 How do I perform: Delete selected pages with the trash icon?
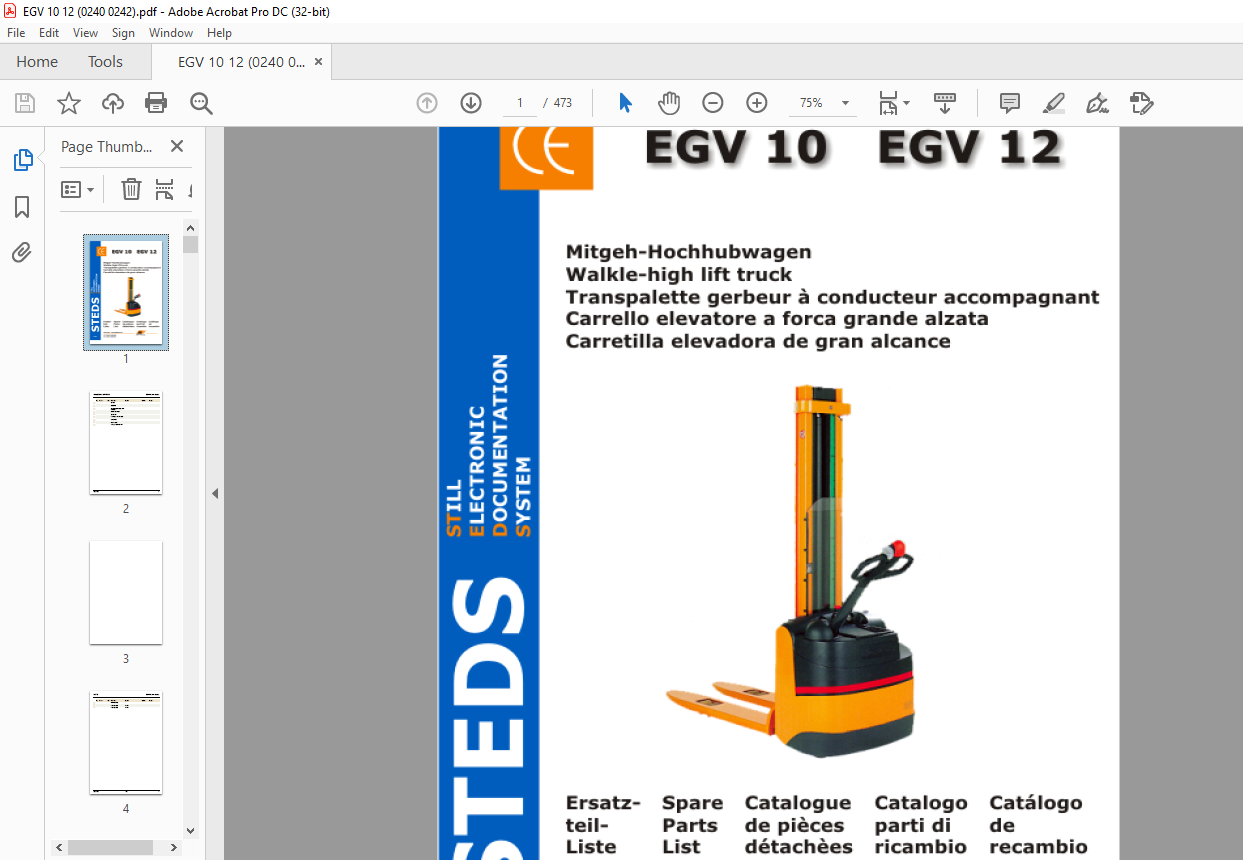click(131, 189)
